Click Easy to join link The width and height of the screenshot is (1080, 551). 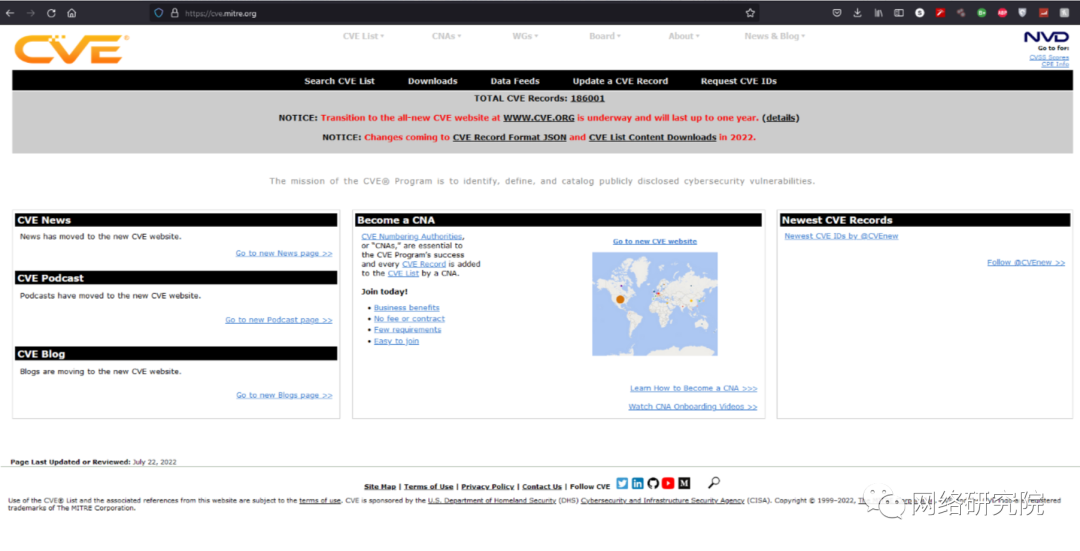(x=396, y=341)
